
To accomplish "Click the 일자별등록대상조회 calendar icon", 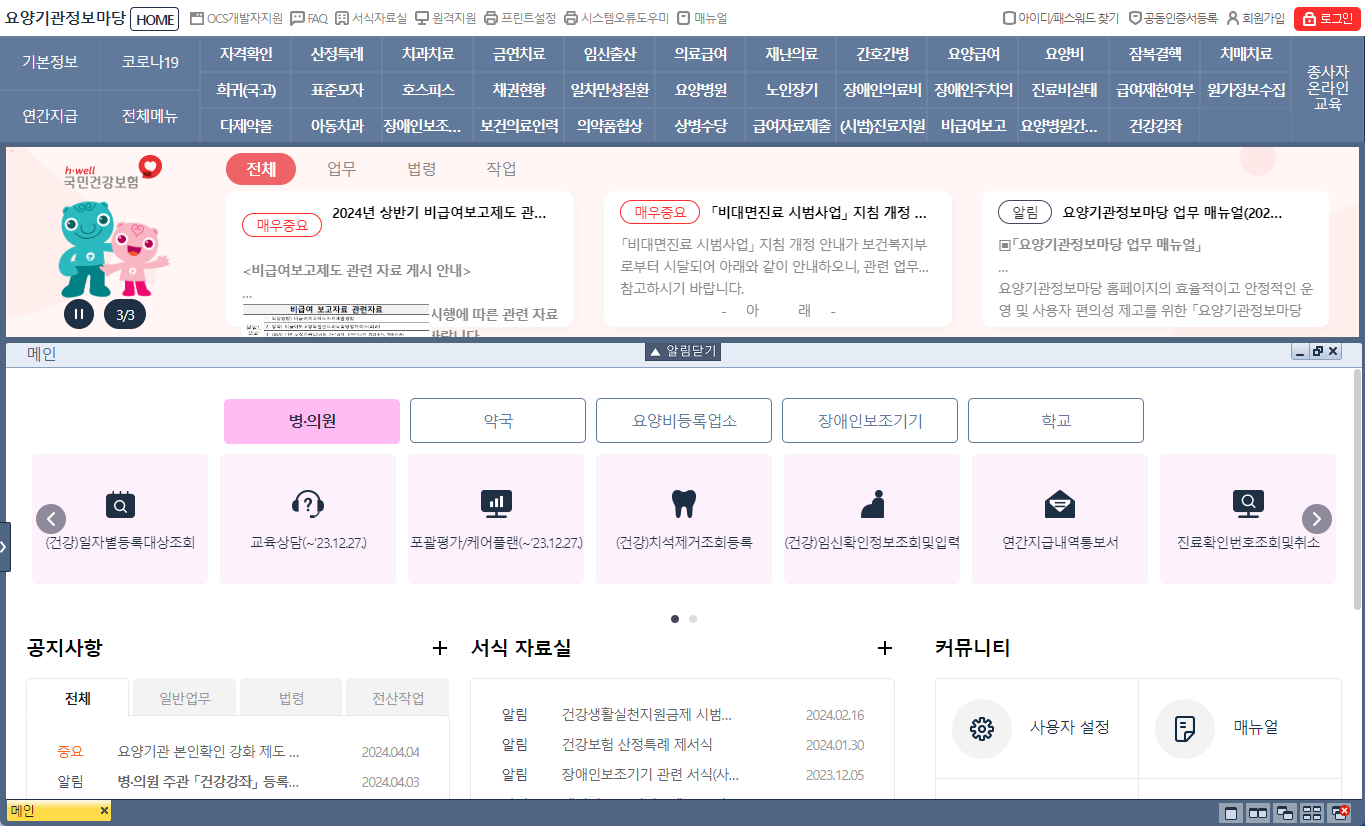I will click(x=120, y=503).
